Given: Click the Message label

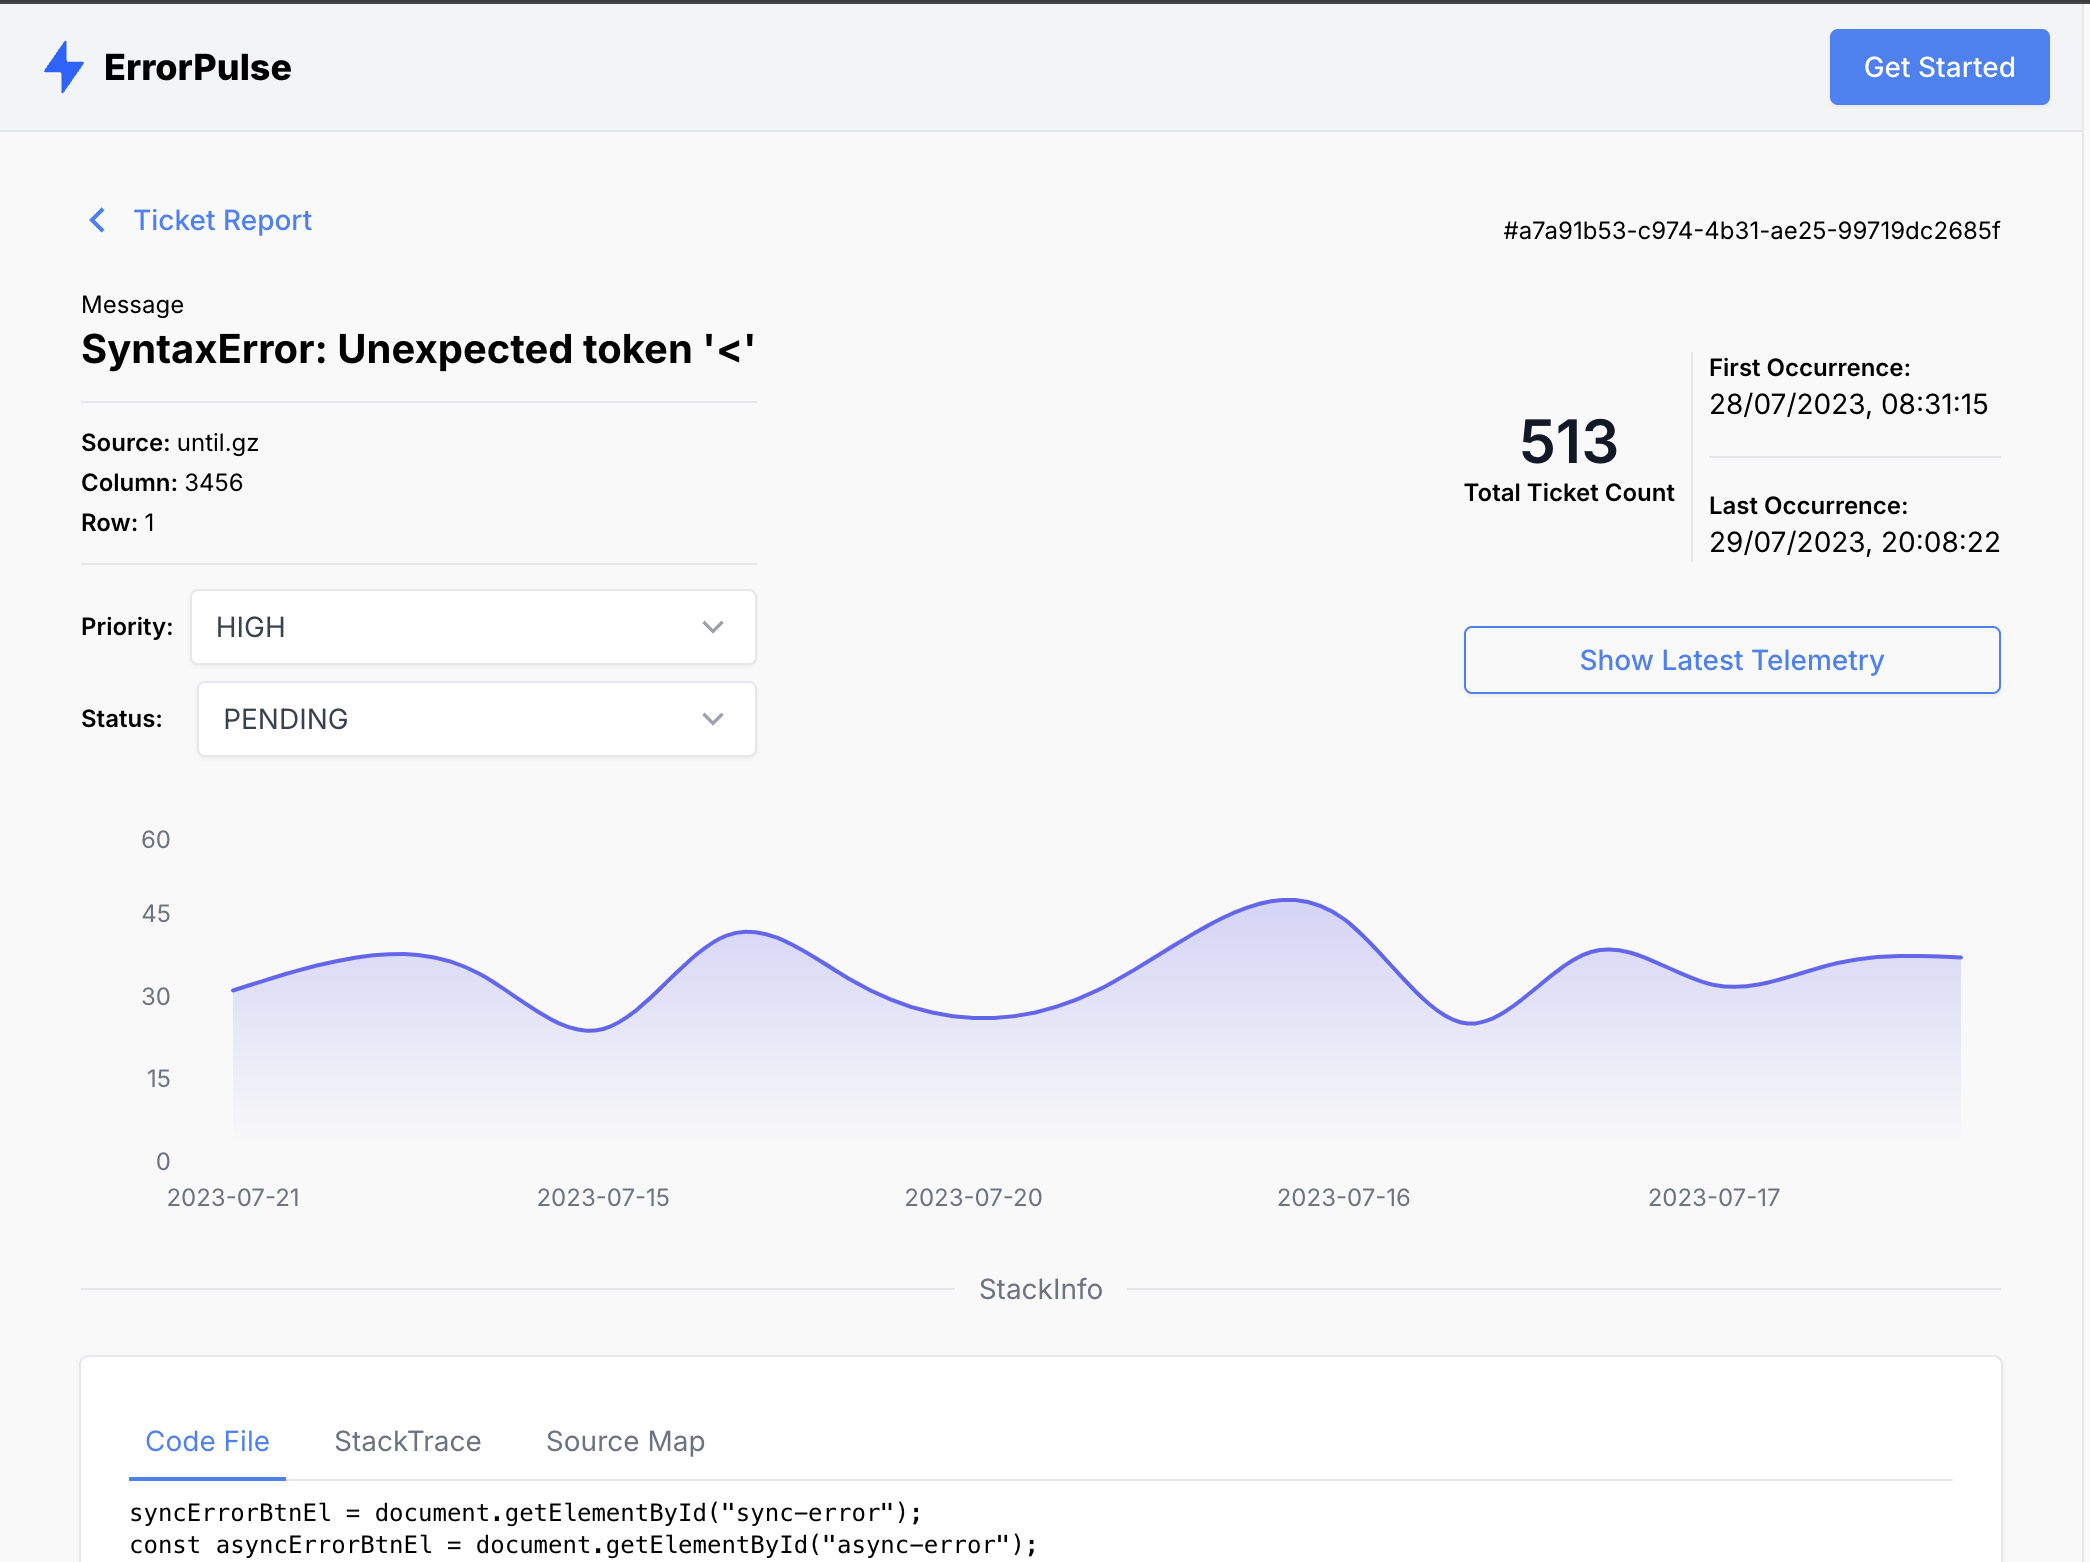Looking at the screenshot, I should coord(132,304).
